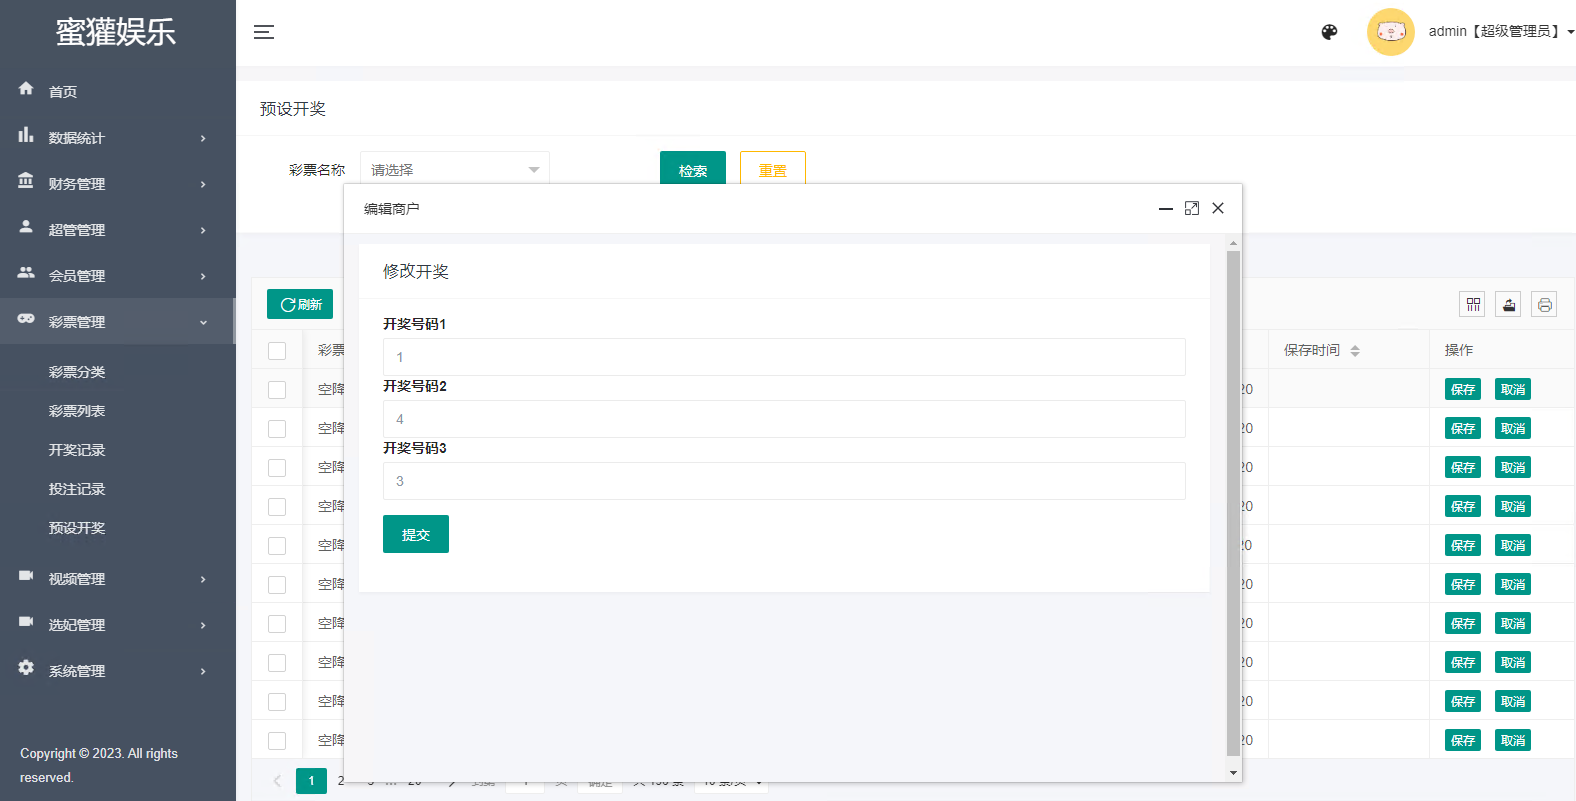Image resolution: width=1576 pixels, height=801 pixels.
Task: Click the admin avatar picture
Action: point(1390,32)
